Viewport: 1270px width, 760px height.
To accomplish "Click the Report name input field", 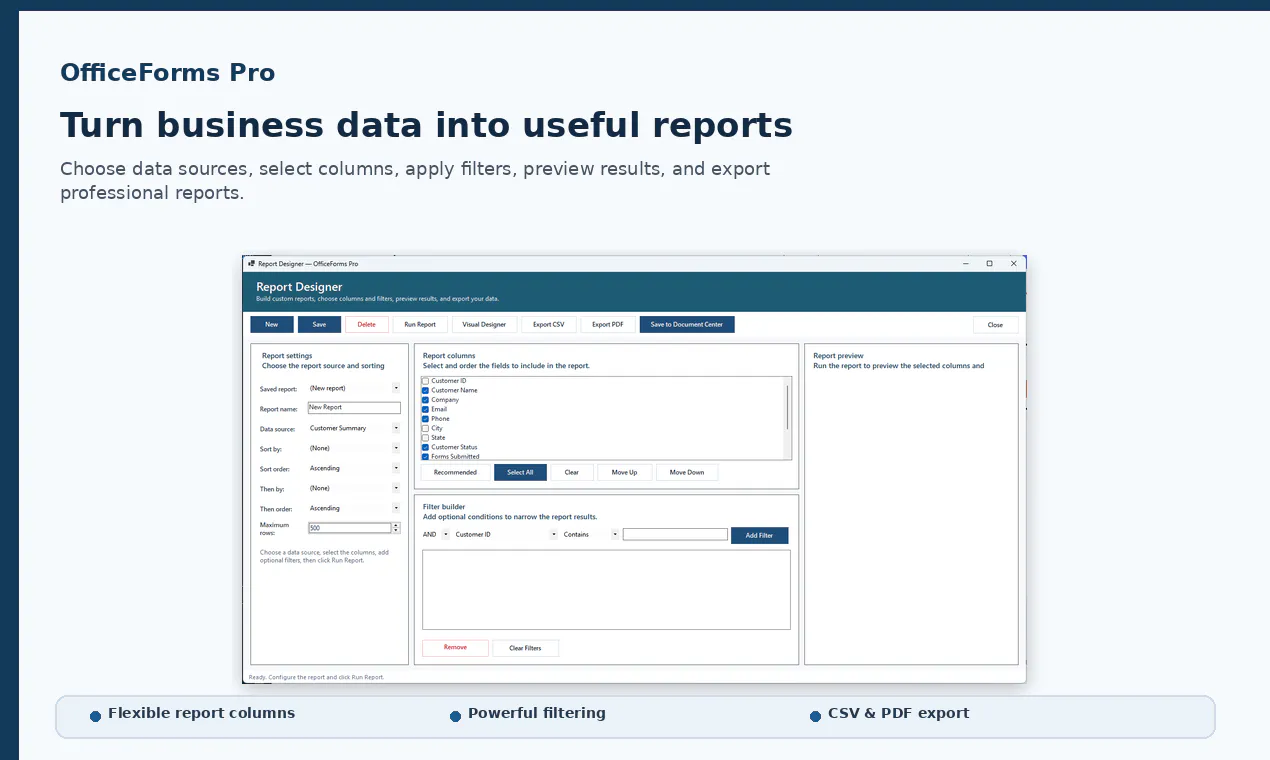I will tap(354, 408).
